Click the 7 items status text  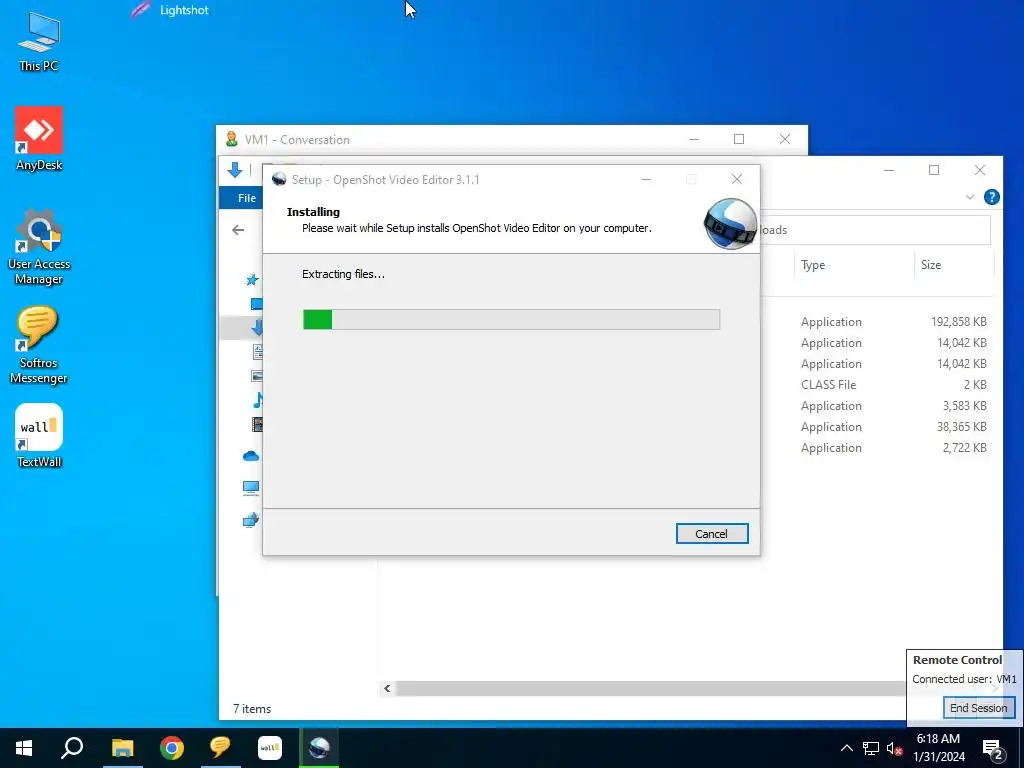tap(251, 709)
